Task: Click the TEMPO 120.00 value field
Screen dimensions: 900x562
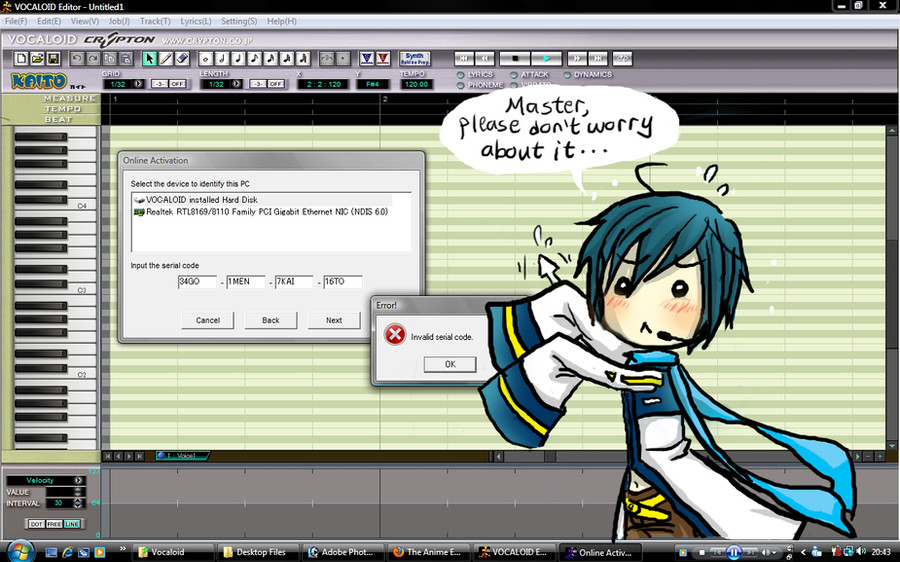Action: click(x=416, y=84)
